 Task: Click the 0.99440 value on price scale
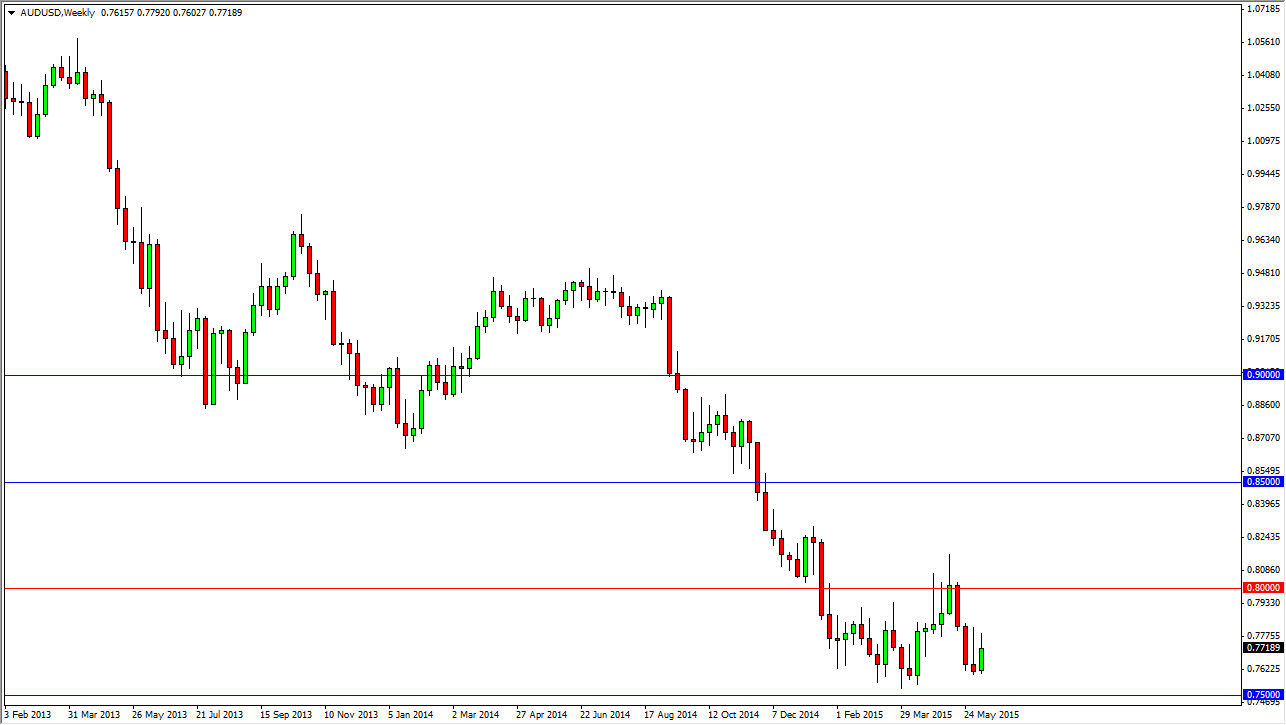pyautogui.click(x=1264, y=174)
